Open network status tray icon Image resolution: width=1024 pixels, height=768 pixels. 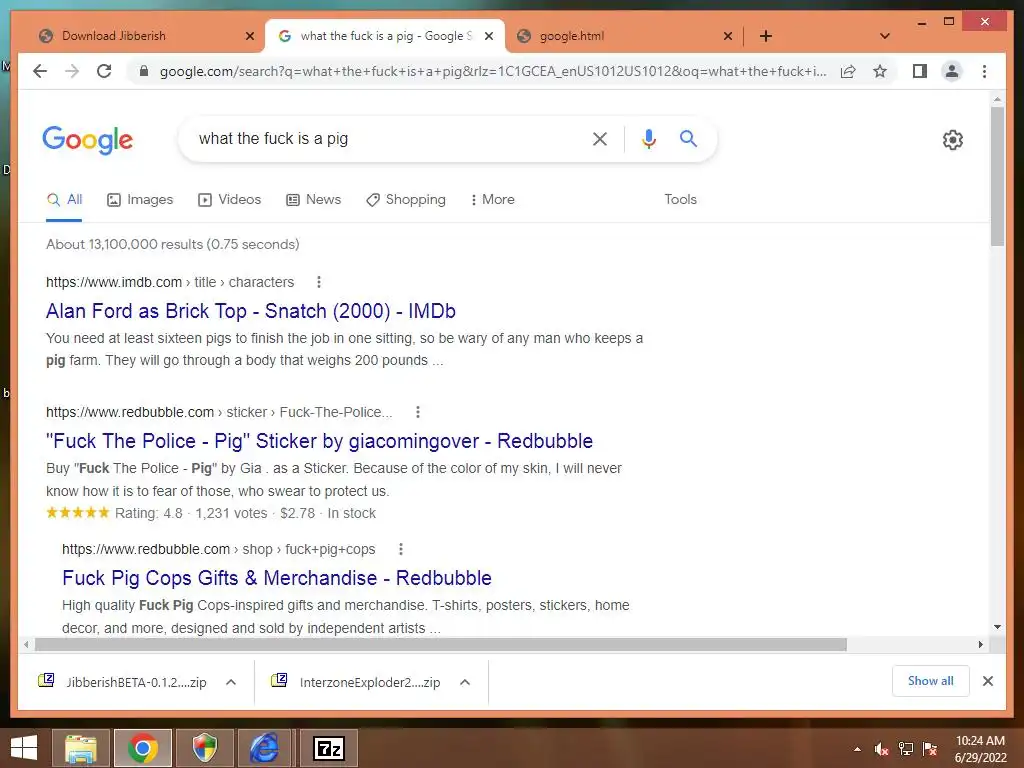tap(906, 749)
